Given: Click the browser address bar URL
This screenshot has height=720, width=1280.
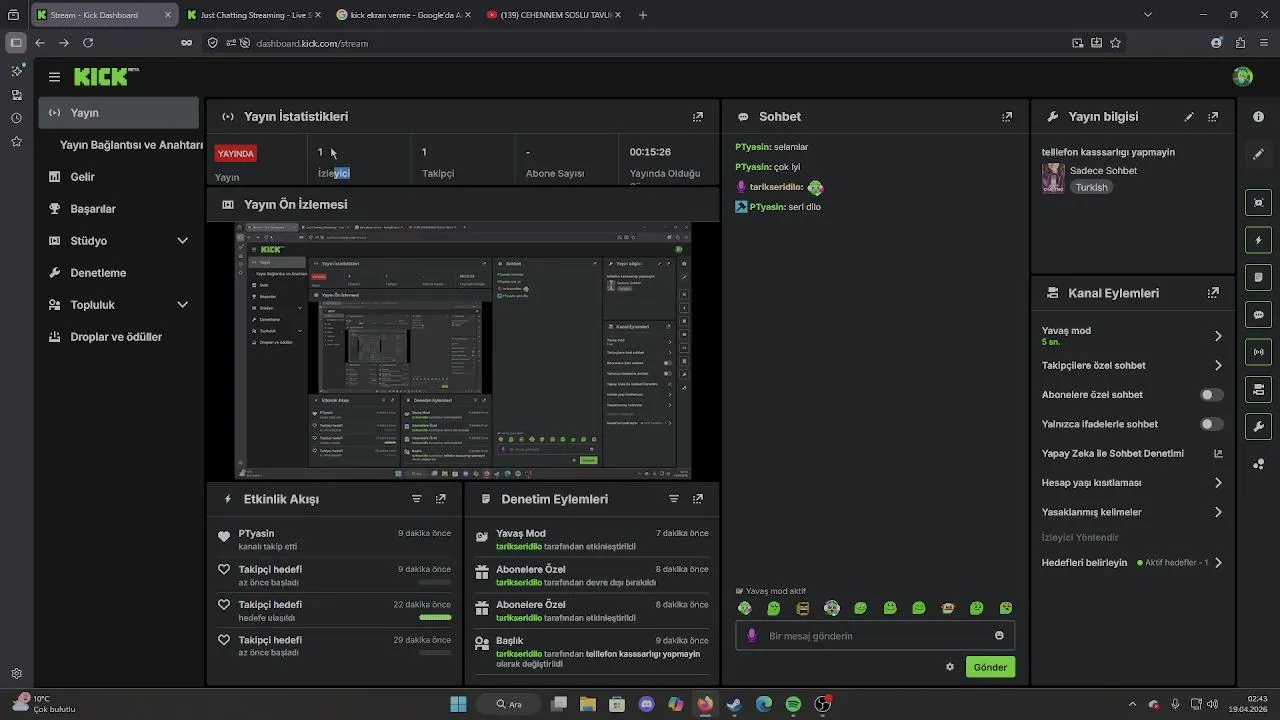Looking at the screenshot, I should [x=312, y=43].
